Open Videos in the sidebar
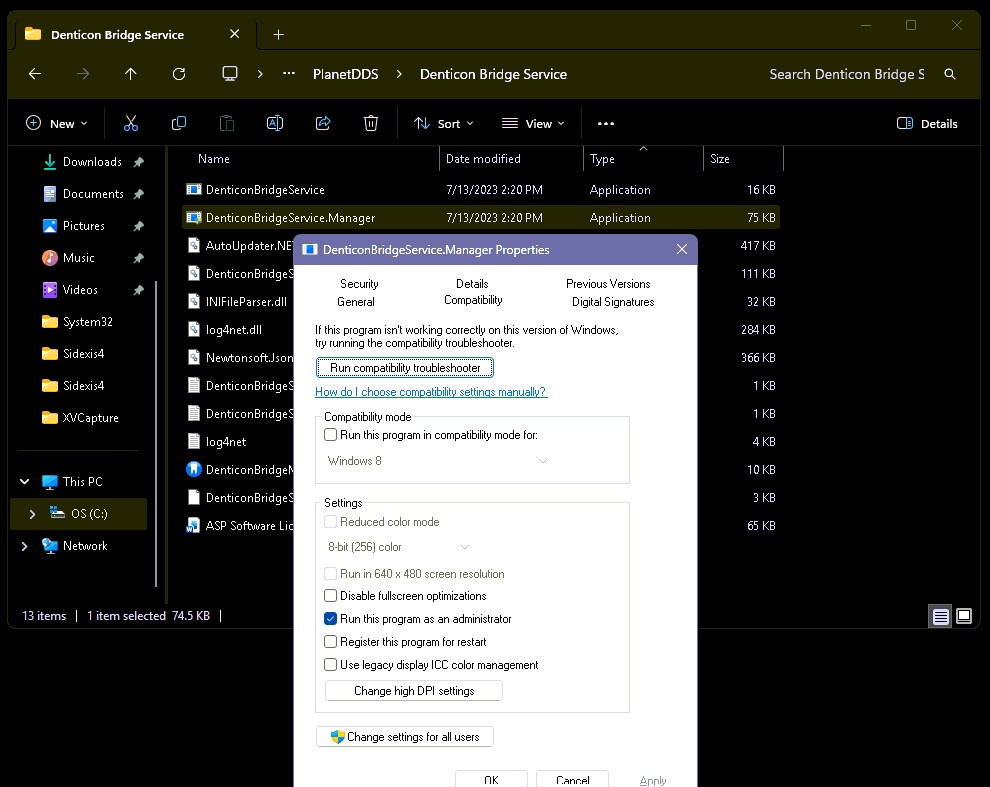 click(80, 290)
